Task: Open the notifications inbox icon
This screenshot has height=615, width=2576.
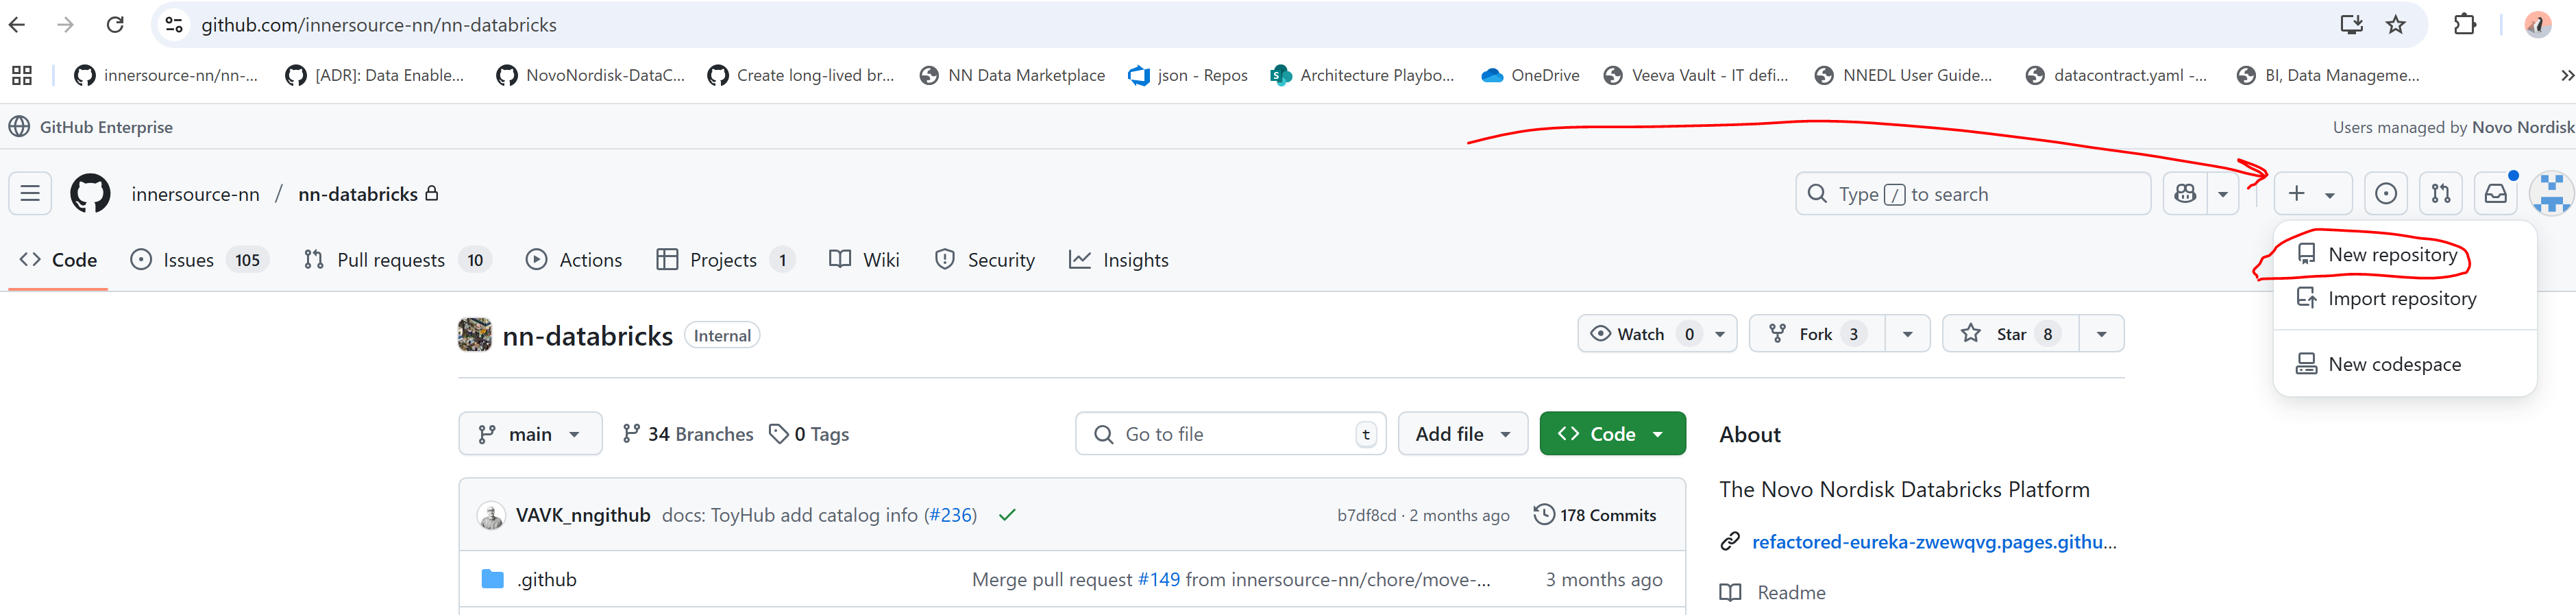Action: pos(2495,193)
